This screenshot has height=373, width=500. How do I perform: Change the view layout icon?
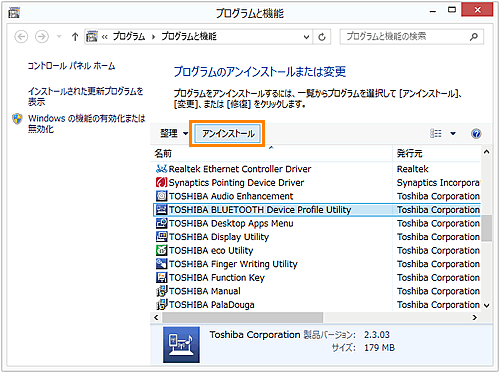pos(436,134)
